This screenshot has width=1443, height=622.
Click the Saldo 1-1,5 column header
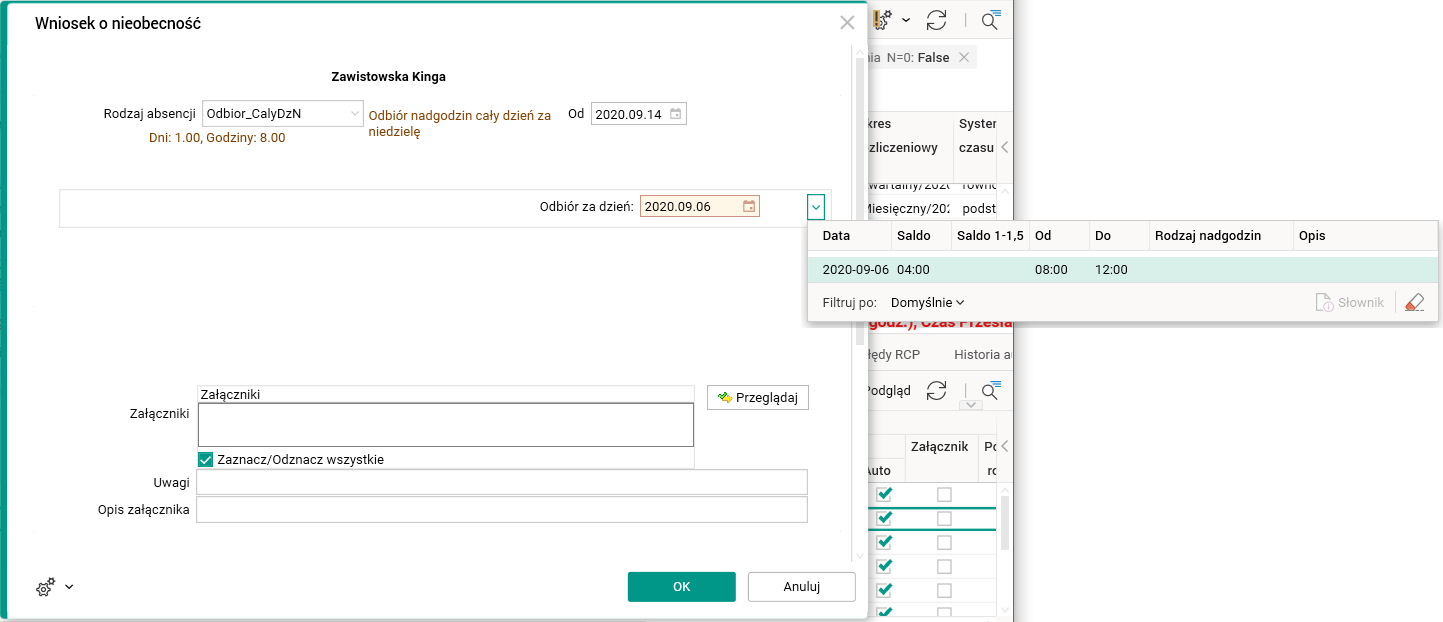click(989, 236)
